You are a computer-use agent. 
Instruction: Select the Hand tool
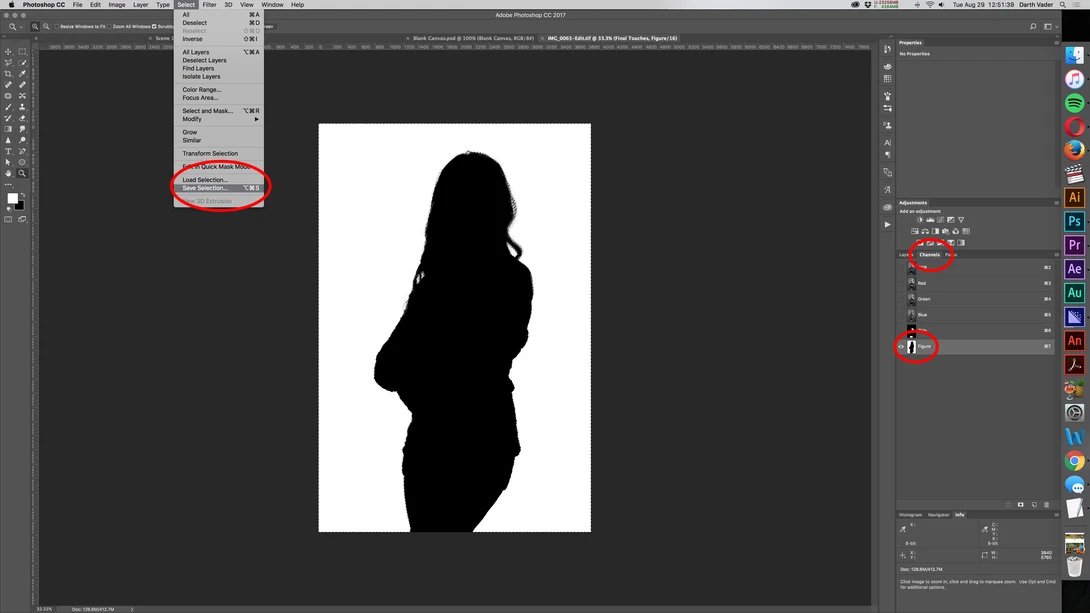pos(8,174)
